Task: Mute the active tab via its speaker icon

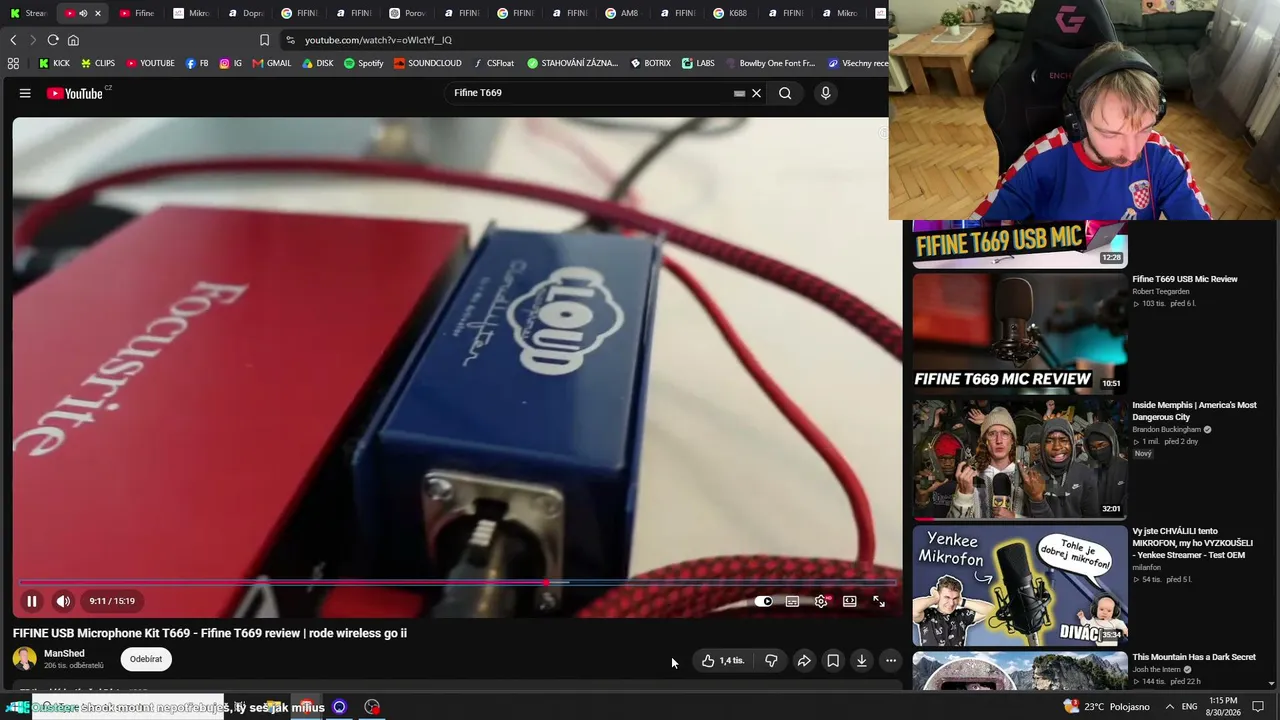Action: [x=83, y=13]
